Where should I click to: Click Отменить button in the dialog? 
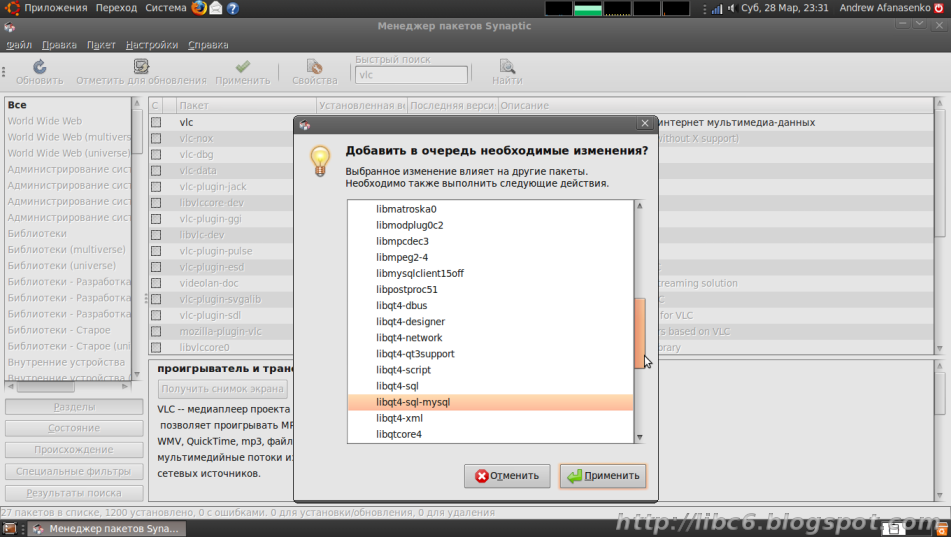pyautogui.click(x=507, y=476)
